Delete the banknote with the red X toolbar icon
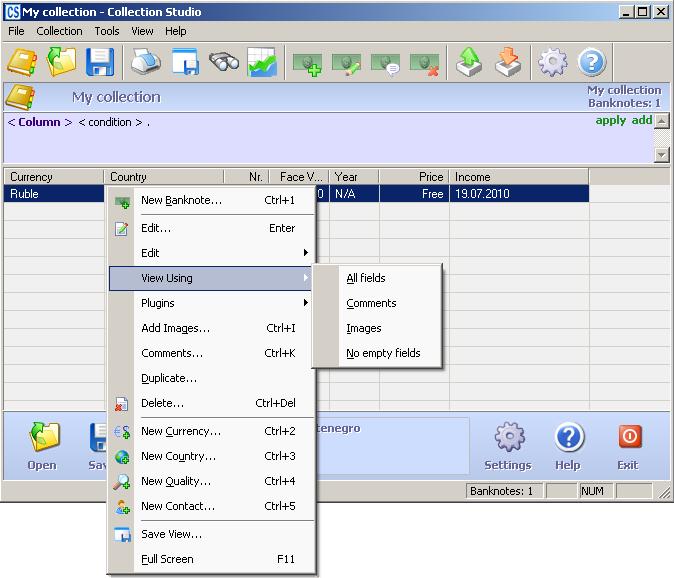 pyautogui.click(x=425, y=64)
